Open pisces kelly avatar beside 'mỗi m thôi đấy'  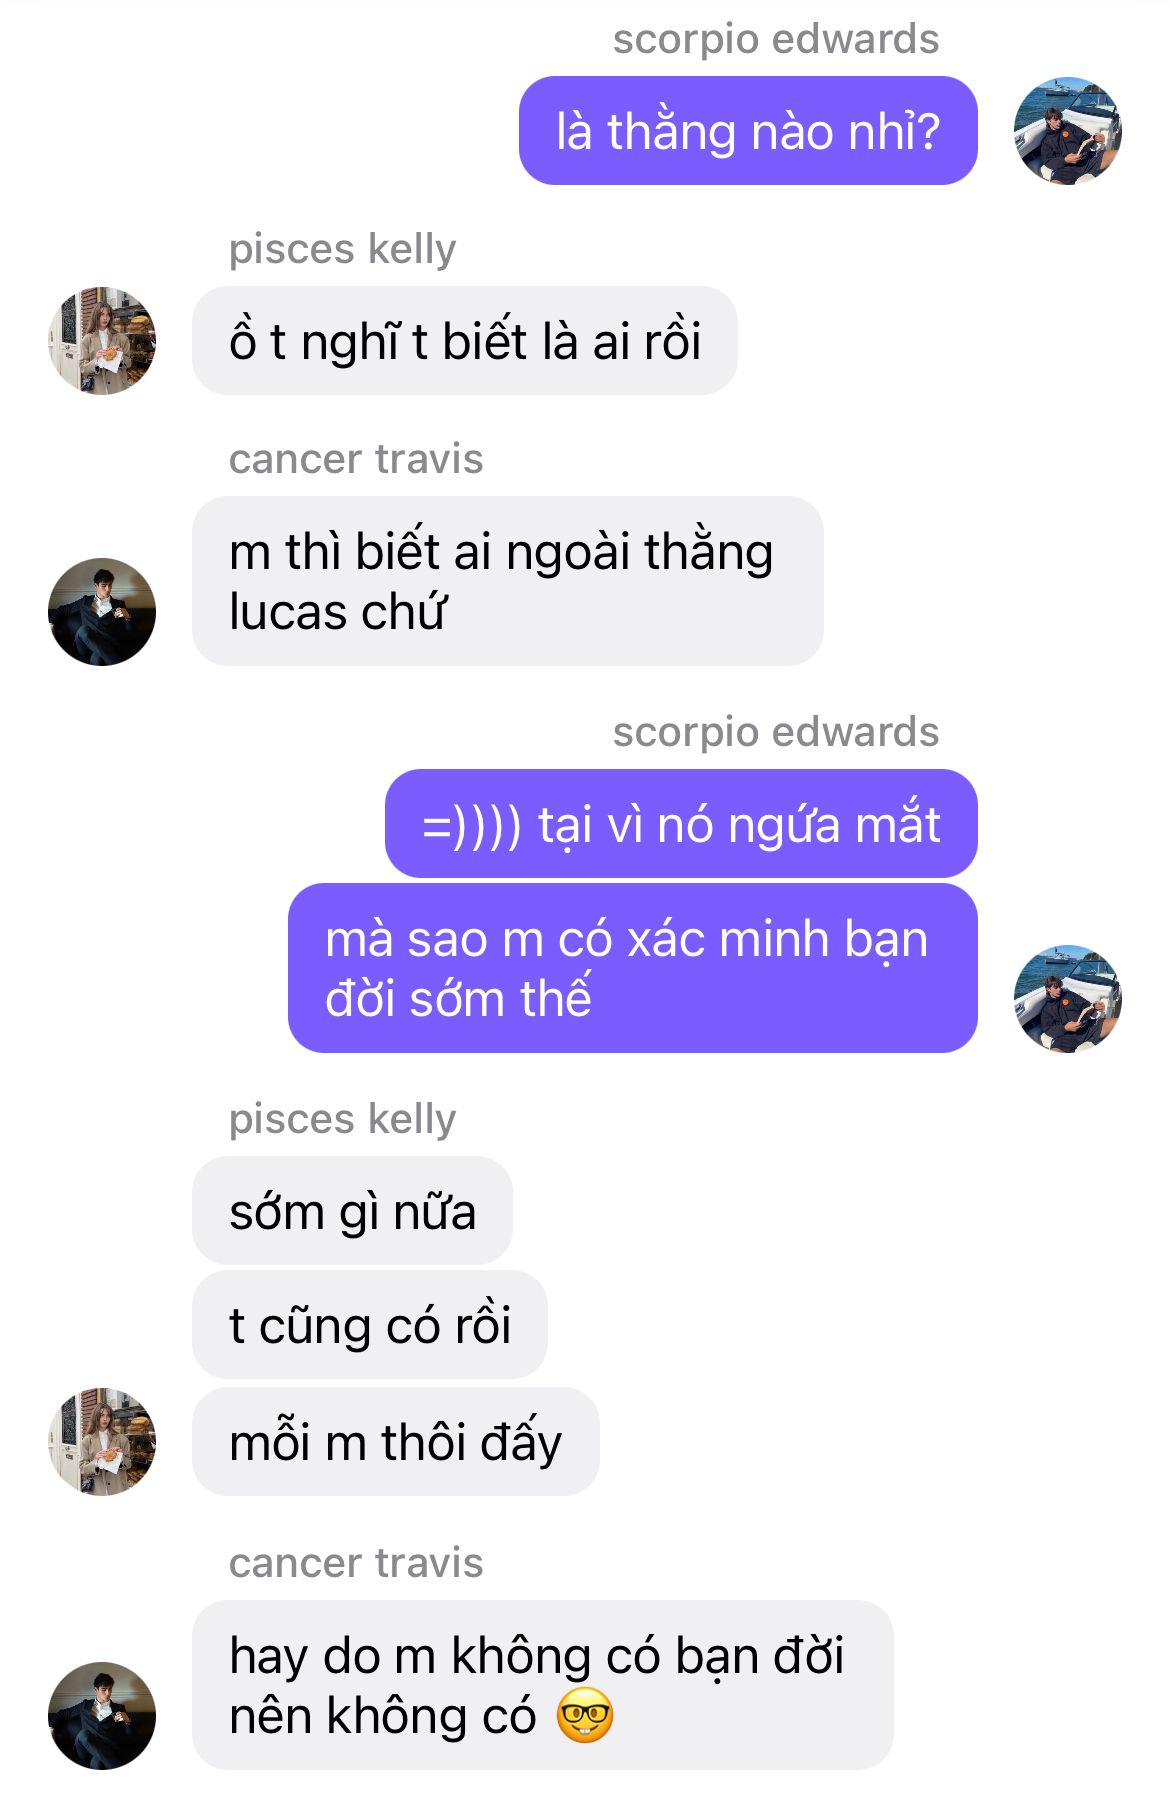[102, 1442]
